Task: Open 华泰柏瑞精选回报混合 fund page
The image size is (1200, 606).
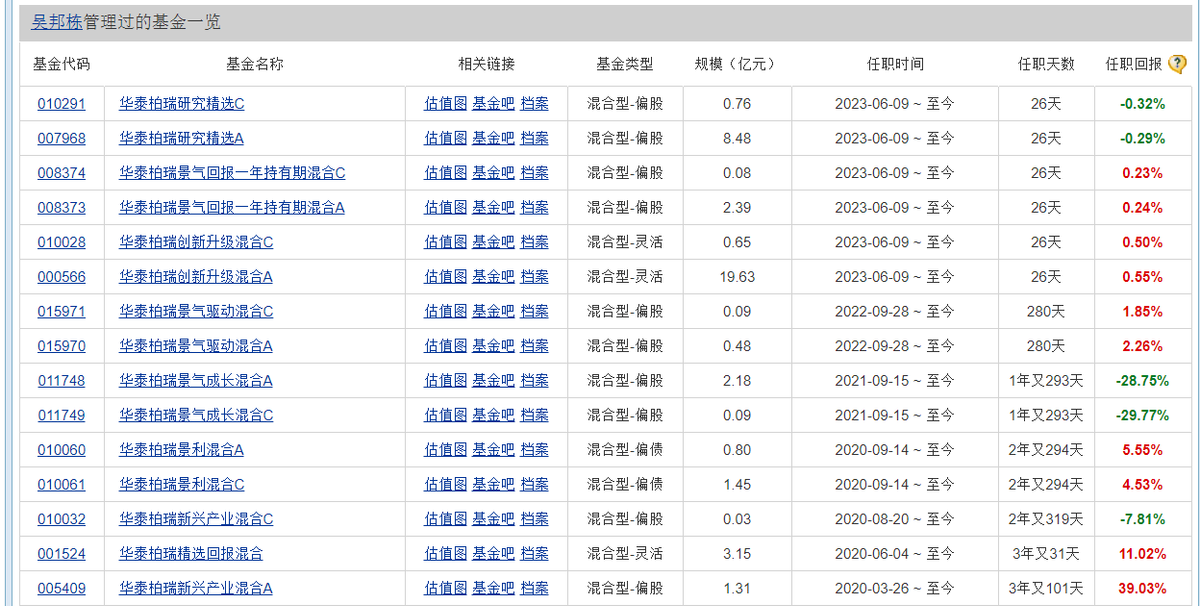Action: [191, 554]
